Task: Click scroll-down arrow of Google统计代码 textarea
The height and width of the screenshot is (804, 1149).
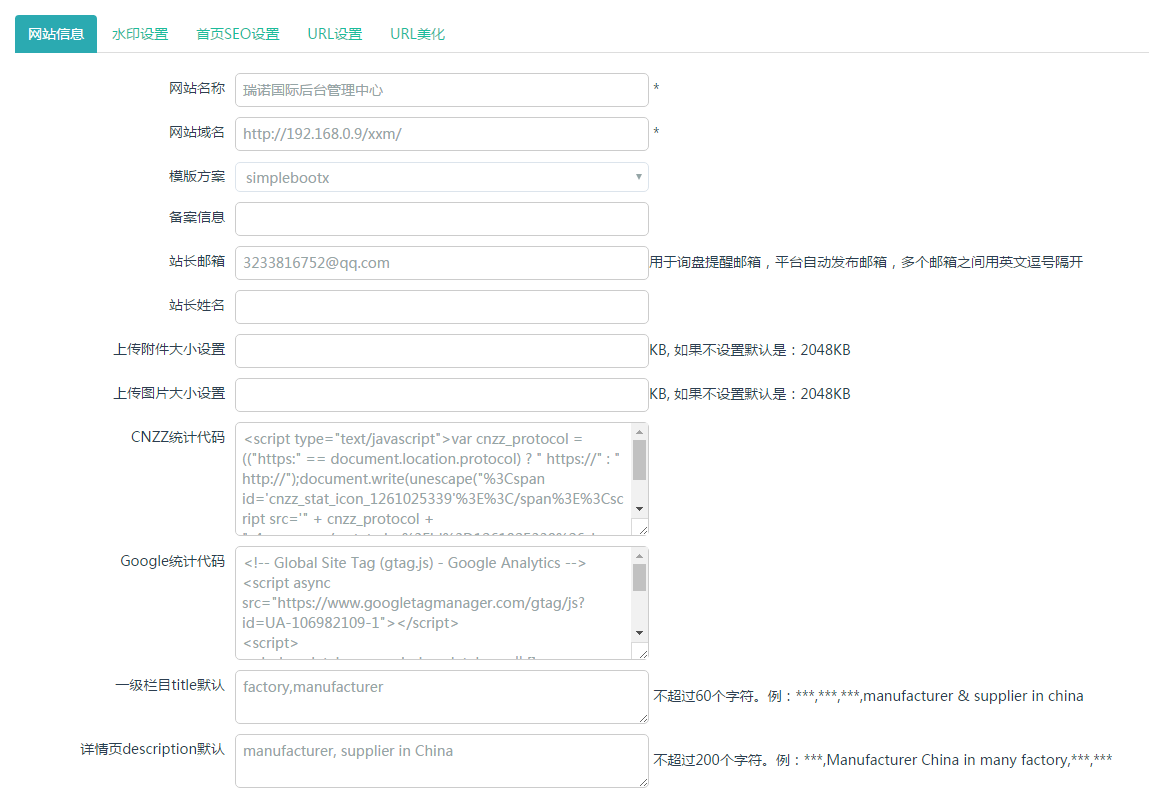Action: point(640,632)
